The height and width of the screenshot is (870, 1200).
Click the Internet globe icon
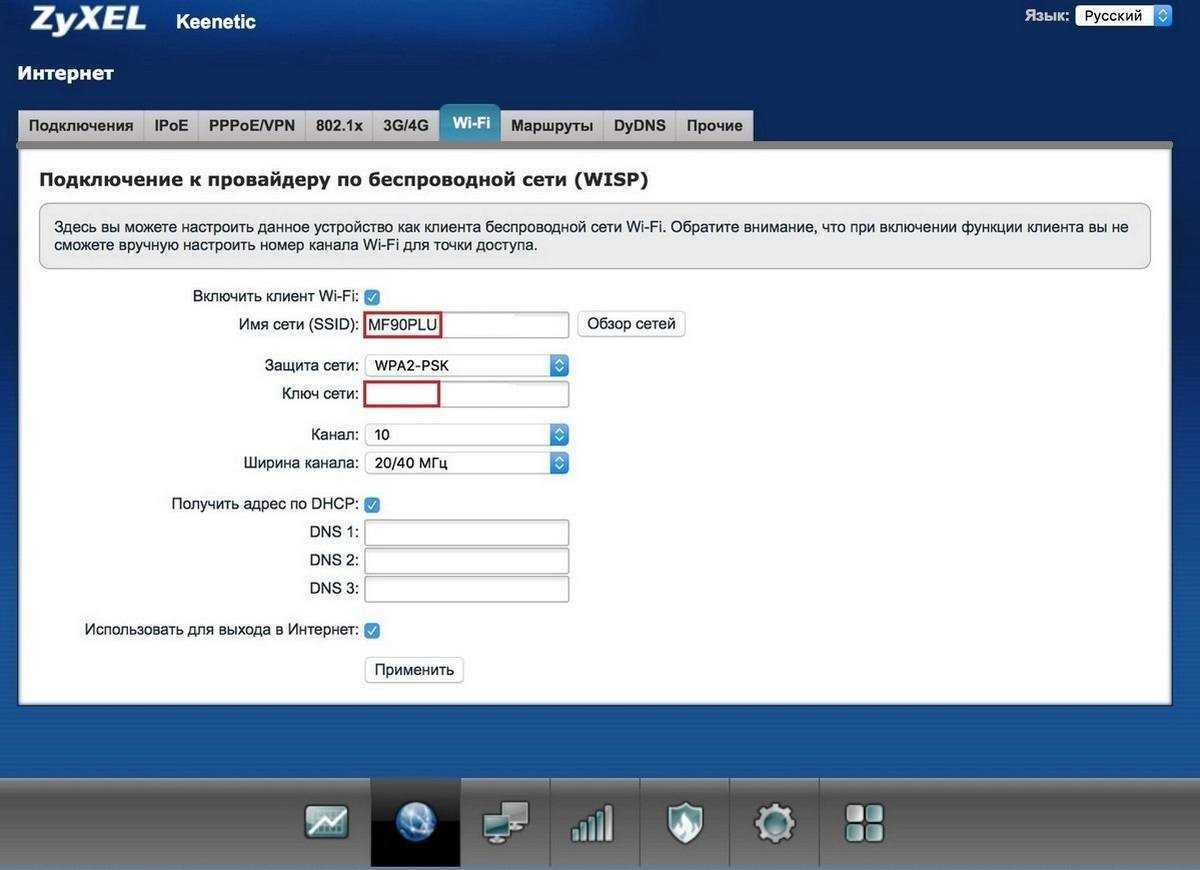pos(415,822)
